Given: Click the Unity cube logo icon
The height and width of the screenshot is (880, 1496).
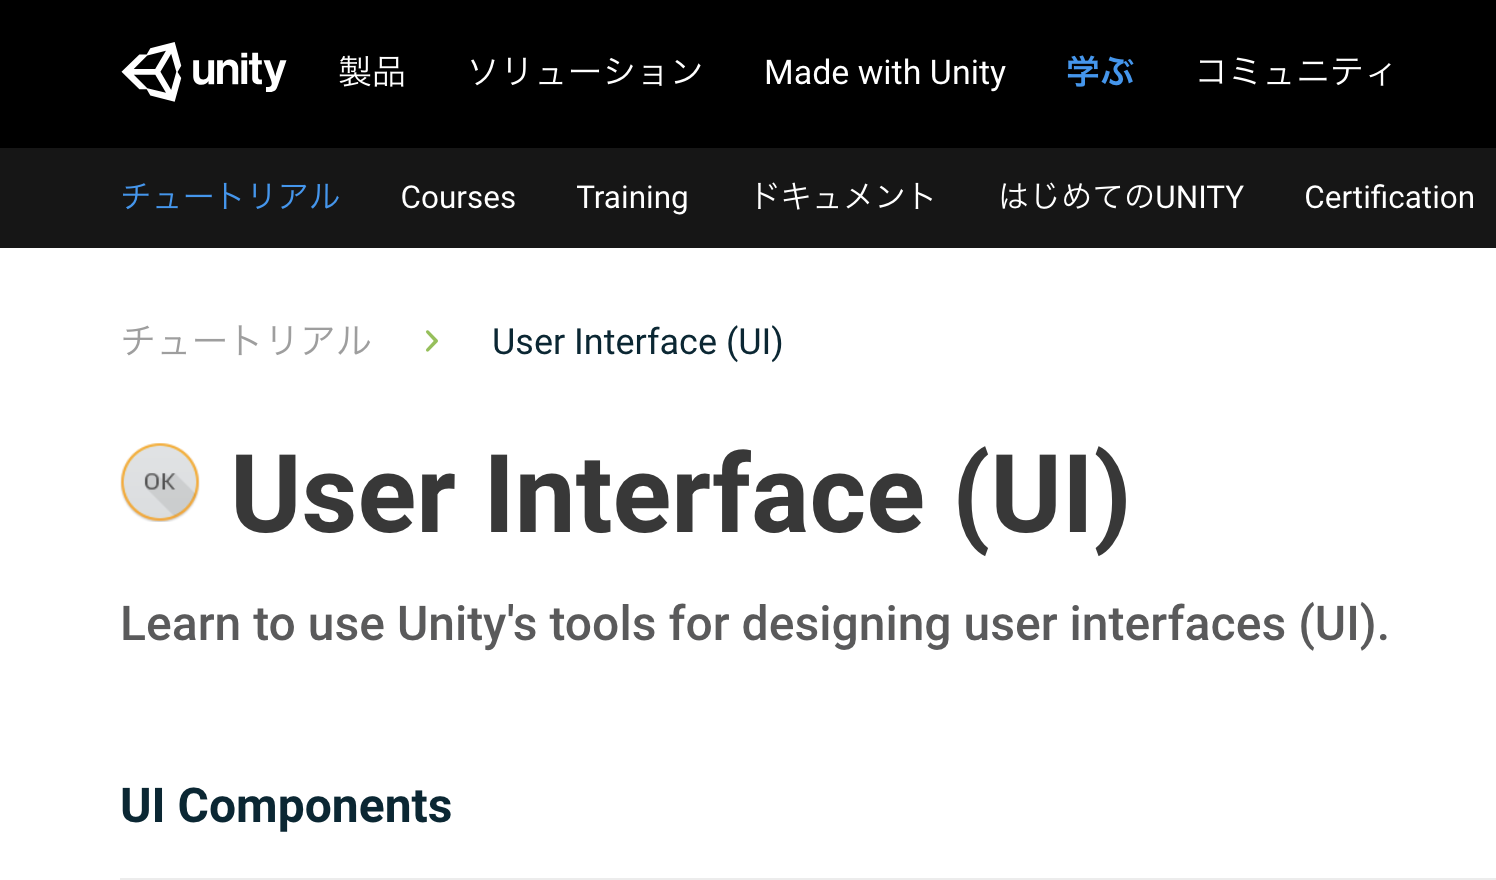Looking at the screenshot, I should coord(152,72).
